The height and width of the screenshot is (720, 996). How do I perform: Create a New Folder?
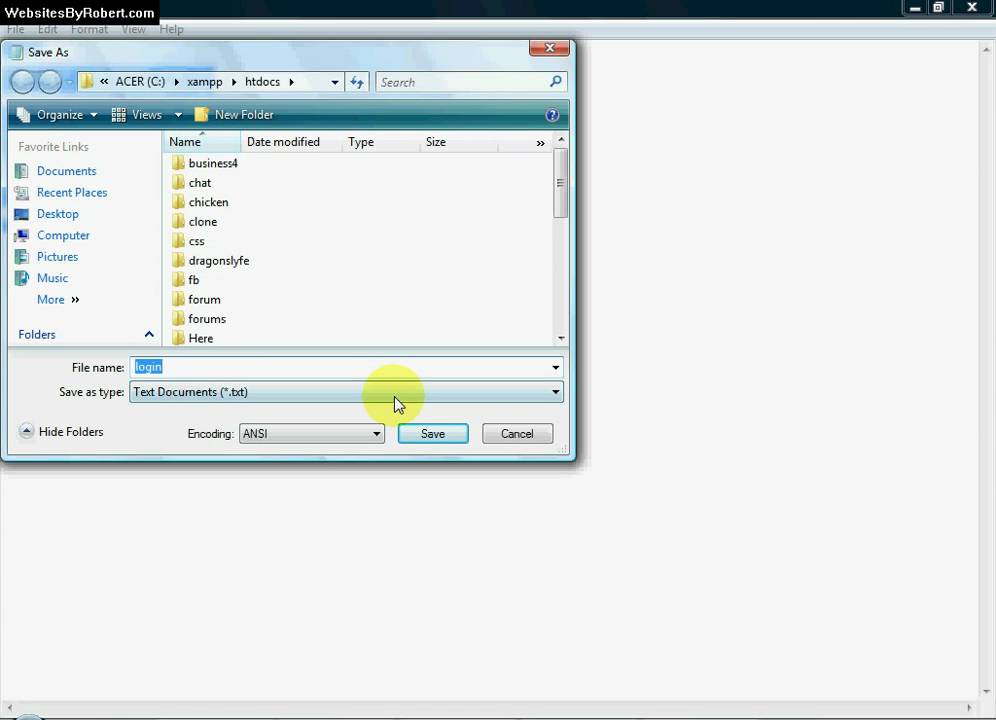(x=234, y=115)
